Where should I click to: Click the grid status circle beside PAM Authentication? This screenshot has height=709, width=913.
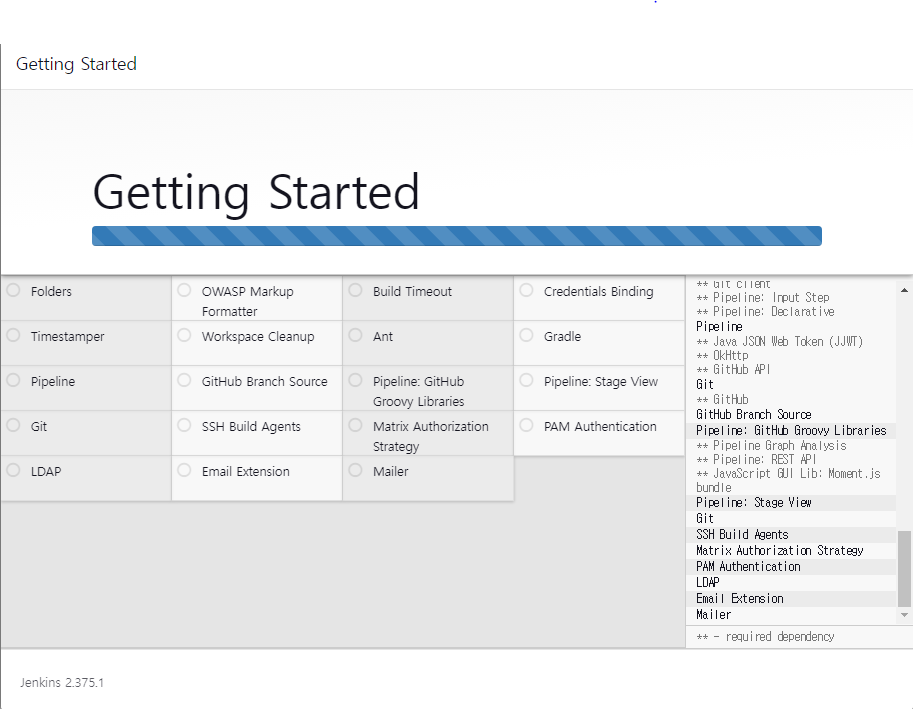point(526,426)
